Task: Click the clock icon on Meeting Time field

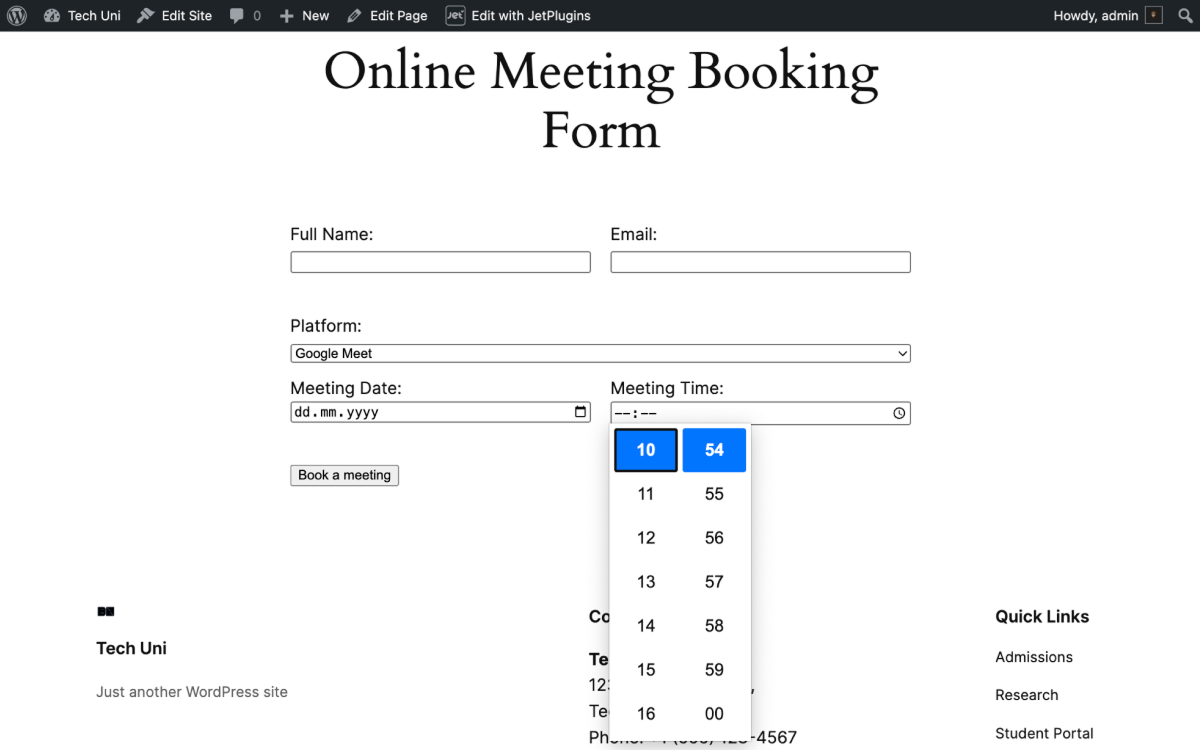Action: coord(898,412)
